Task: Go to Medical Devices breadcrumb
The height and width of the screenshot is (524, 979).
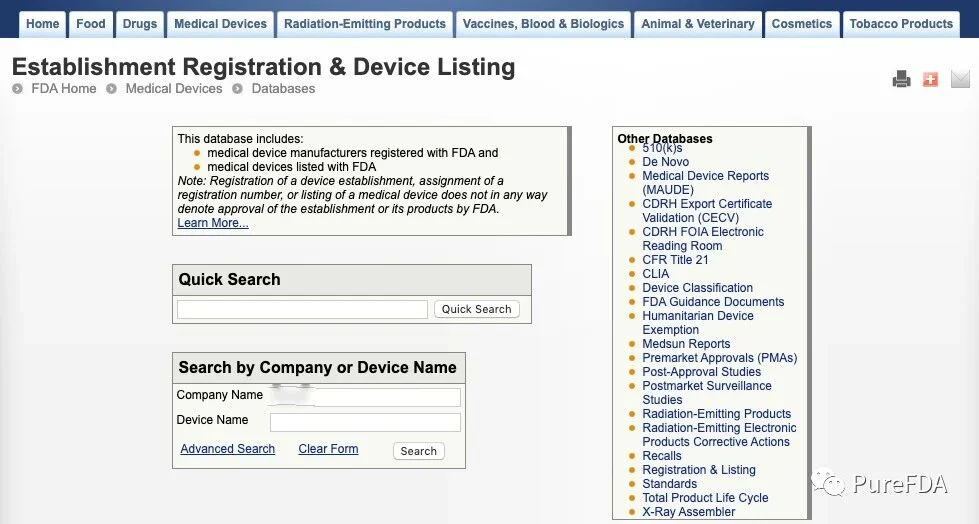Action: click(174, 89)
